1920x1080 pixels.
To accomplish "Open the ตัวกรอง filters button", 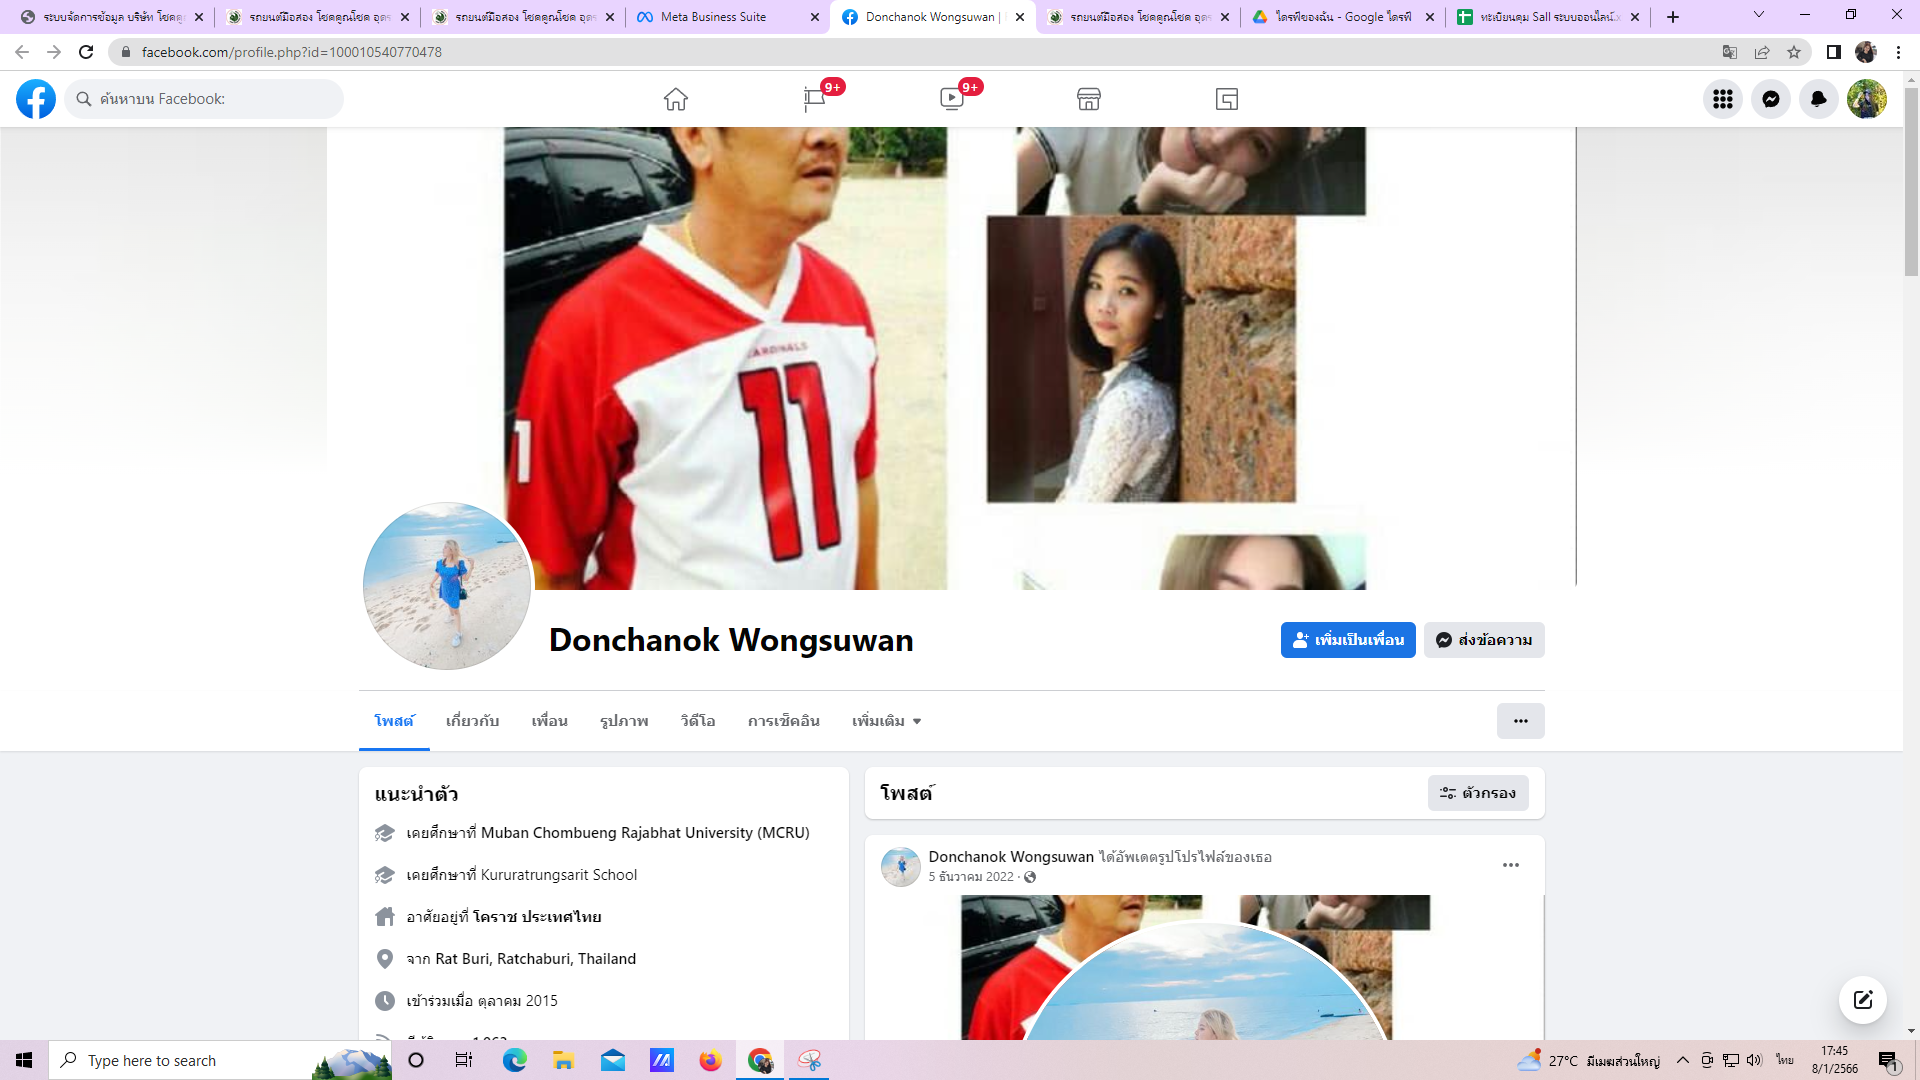I will pos(1477,793).
